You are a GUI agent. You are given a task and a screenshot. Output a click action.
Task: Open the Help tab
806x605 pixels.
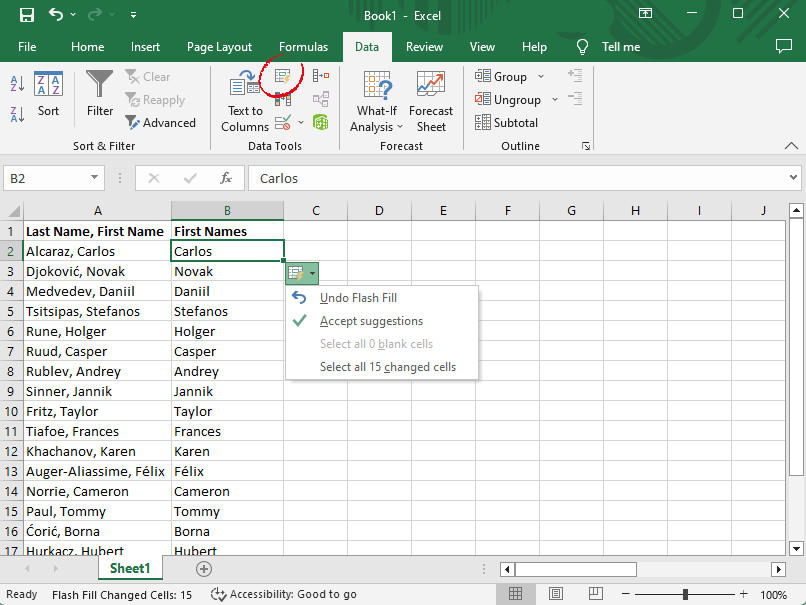[534, 47]
